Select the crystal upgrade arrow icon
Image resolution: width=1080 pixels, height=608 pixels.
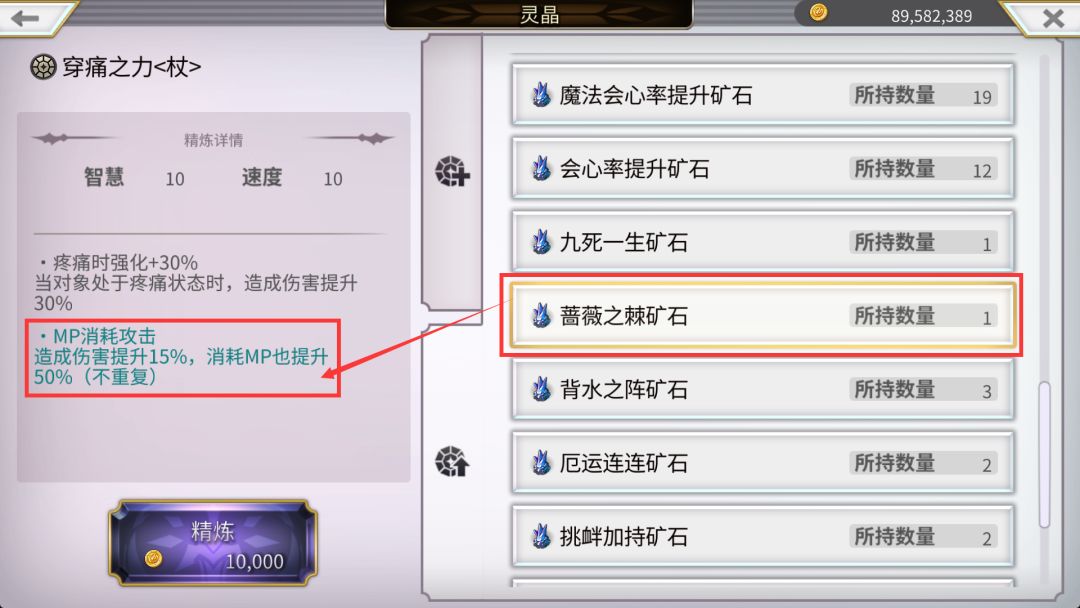click(x=452, y=461)
